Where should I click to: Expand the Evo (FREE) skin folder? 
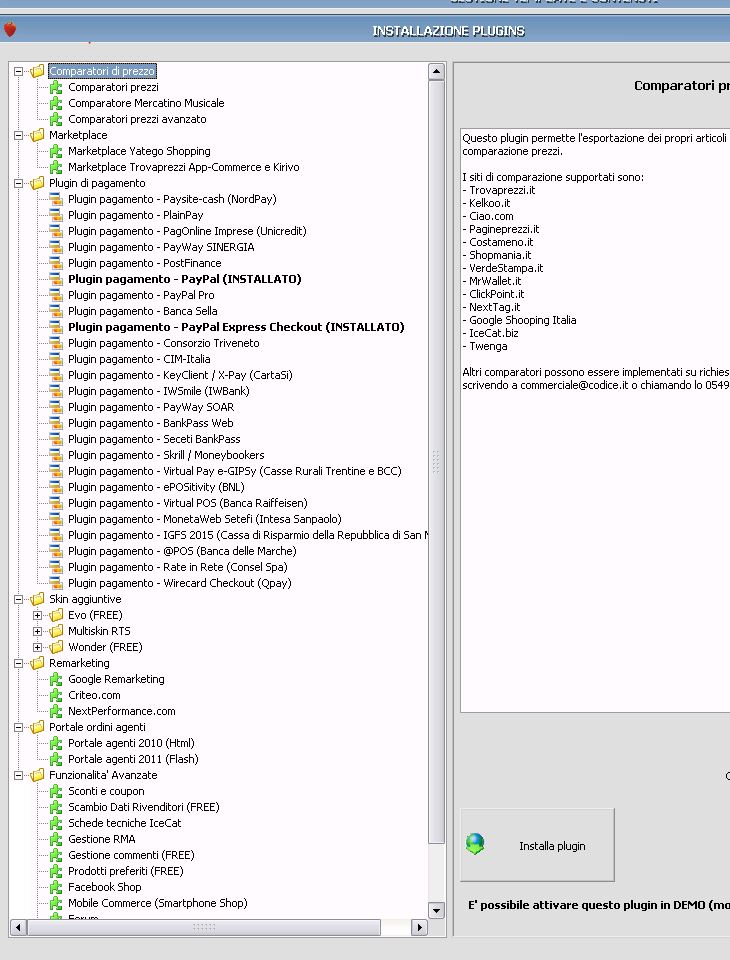tap(37, 615)
